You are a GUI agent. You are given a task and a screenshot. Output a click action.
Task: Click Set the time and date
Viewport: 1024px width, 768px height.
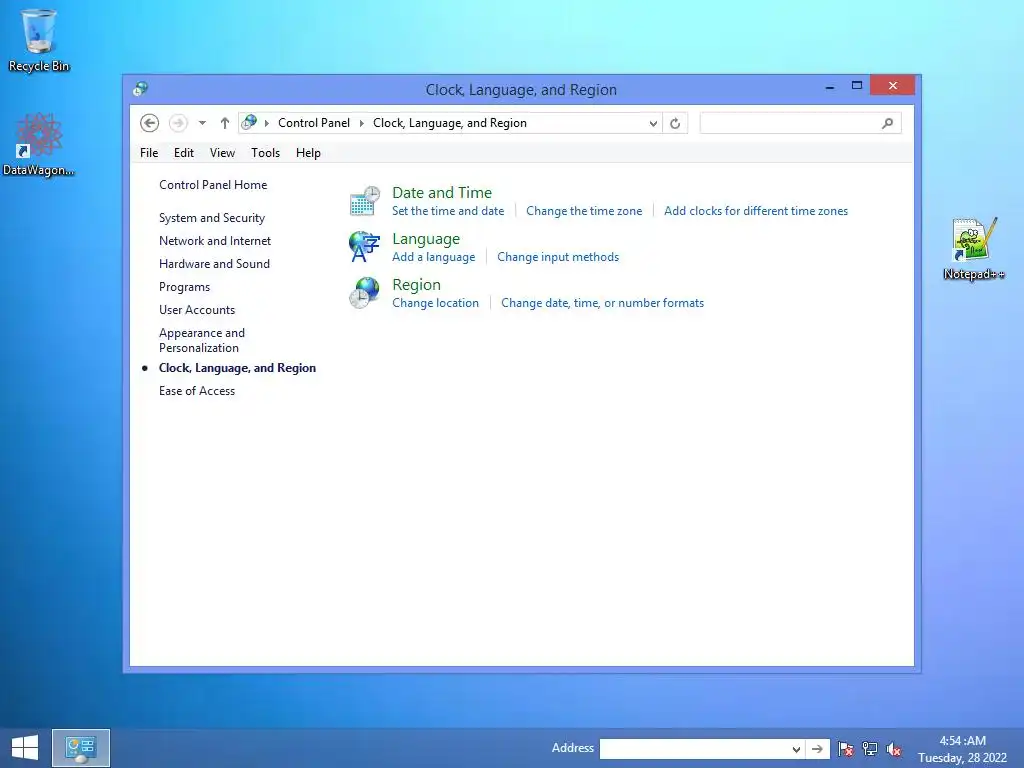pyautogui.click(x=448, y=211)
